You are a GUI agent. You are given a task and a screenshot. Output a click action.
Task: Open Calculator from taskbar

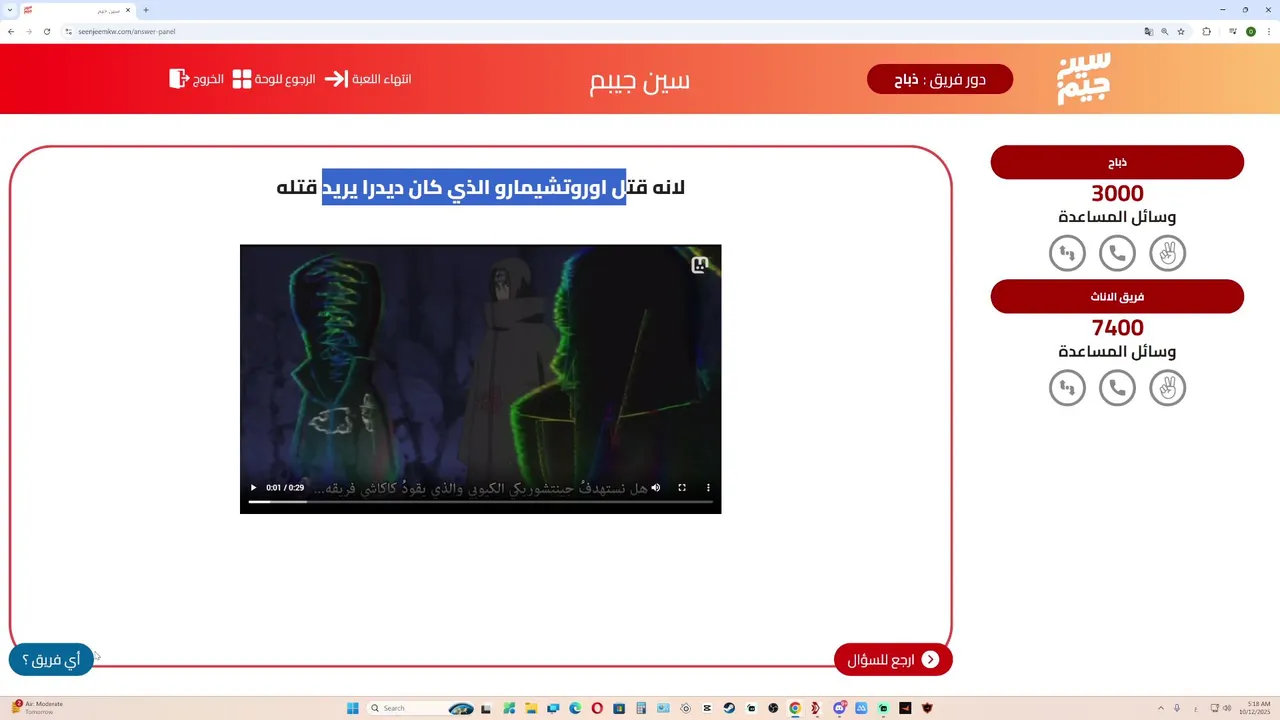[x=641, y=708]
